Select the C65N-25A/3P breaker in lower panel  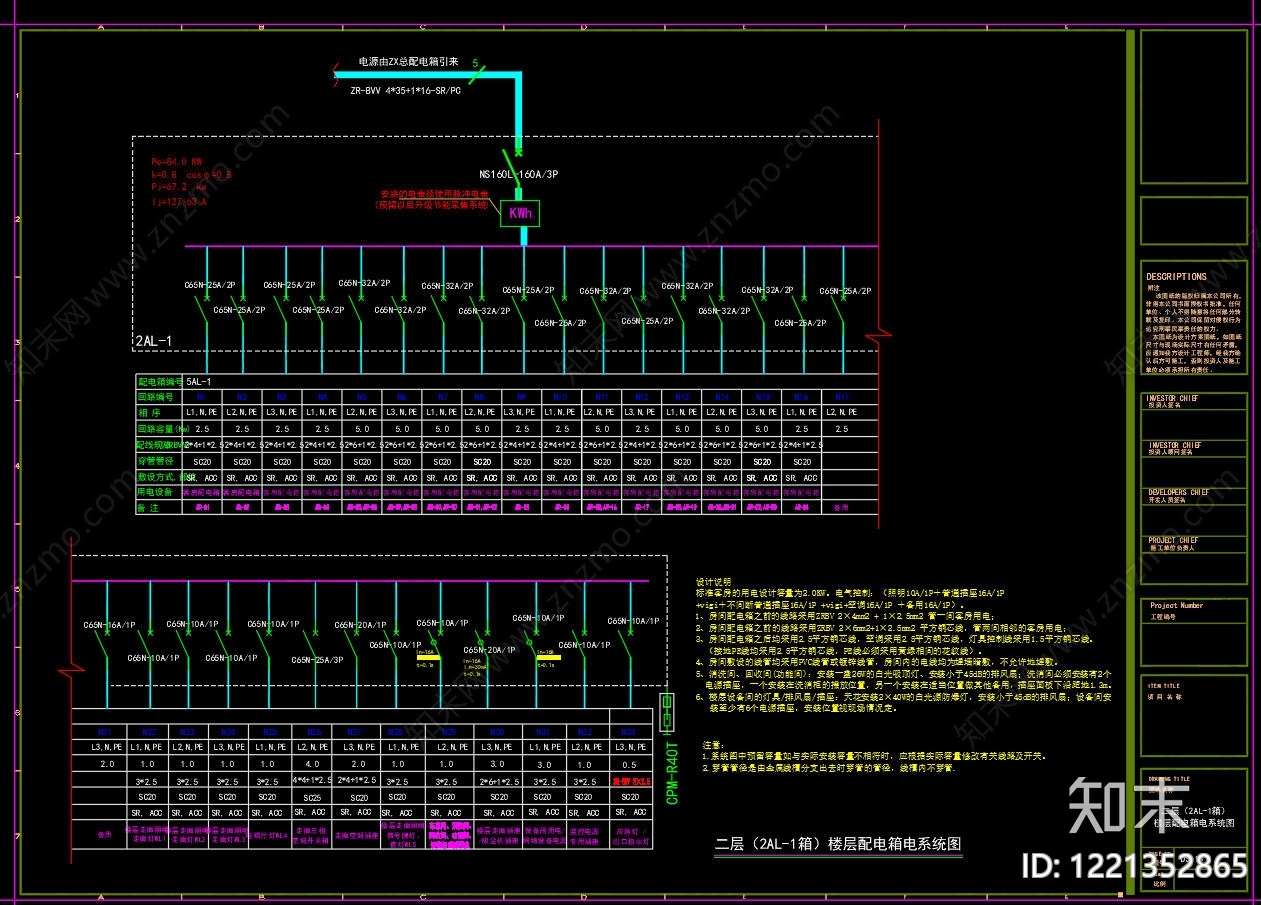click(315, 660)
